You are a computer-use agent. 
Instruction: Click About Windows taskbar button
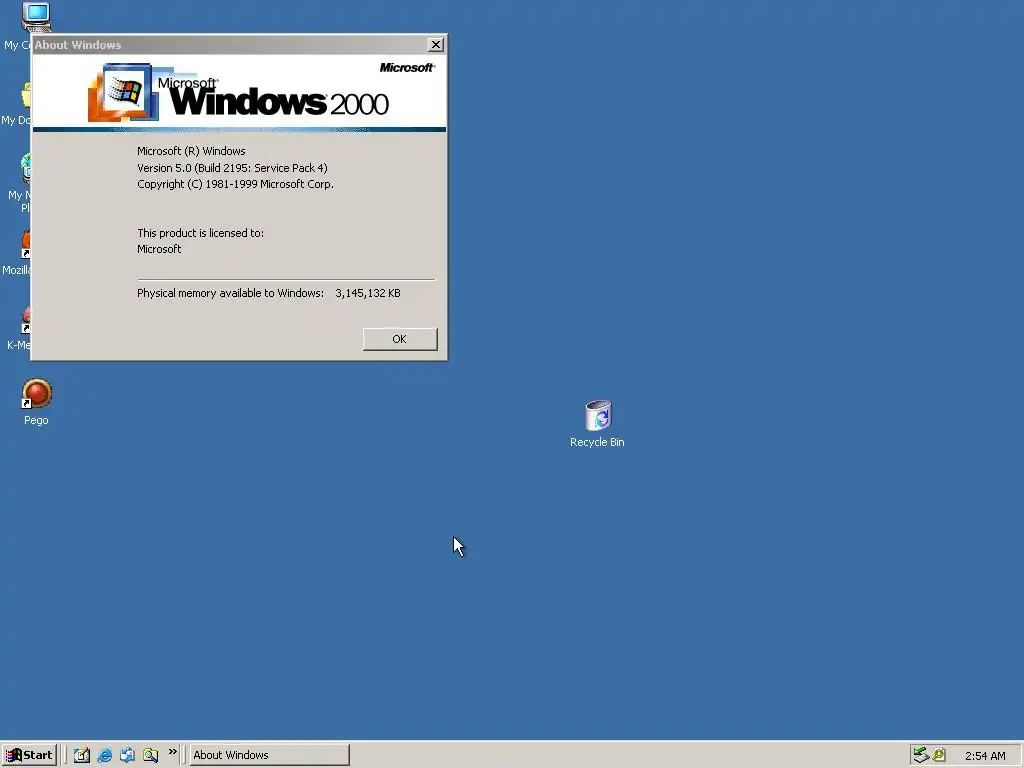tap(269, 755)
